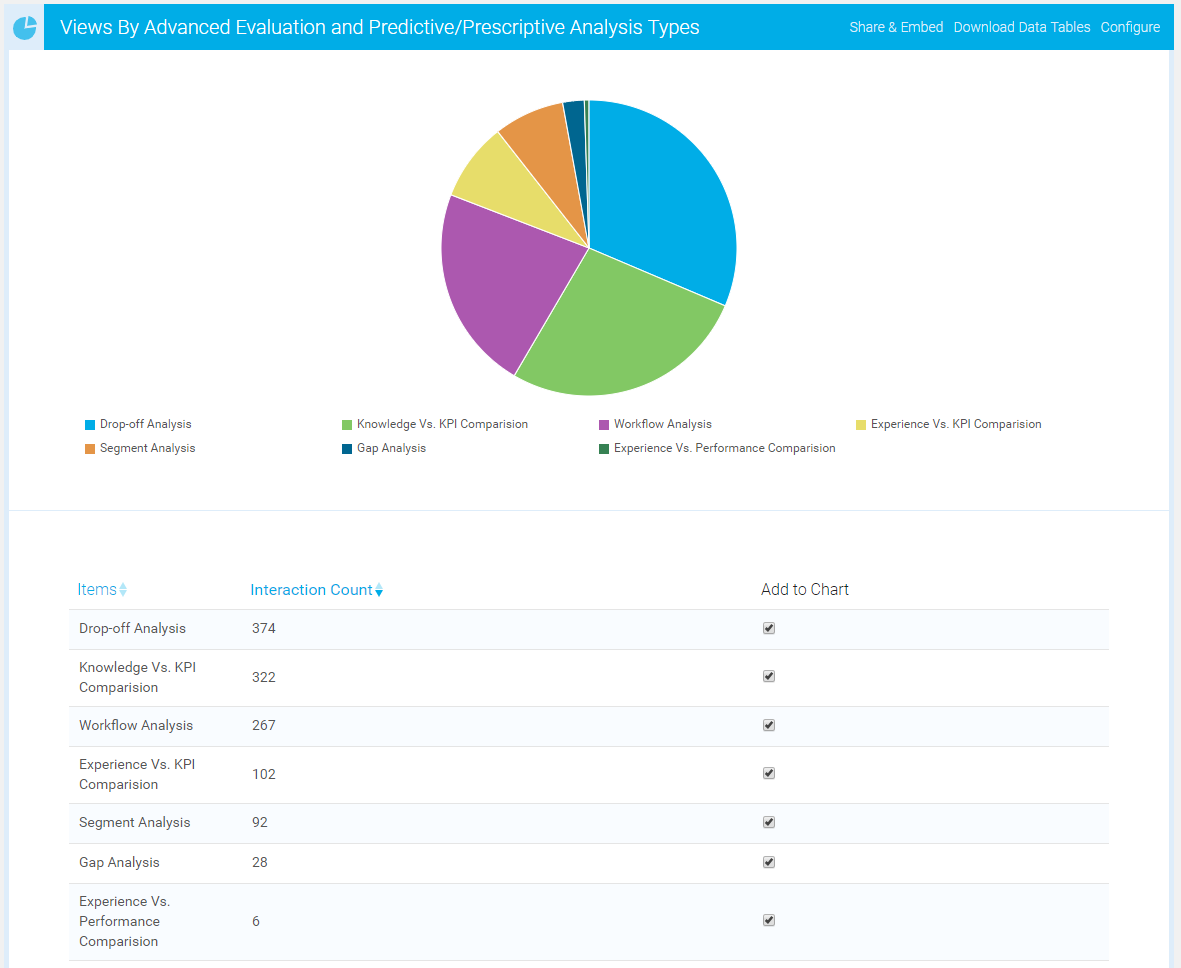This screenshot has width=1181, height=968.
Task: Toggle the Gap Analysis chart checkbox
Action: (x=768, y=862)
